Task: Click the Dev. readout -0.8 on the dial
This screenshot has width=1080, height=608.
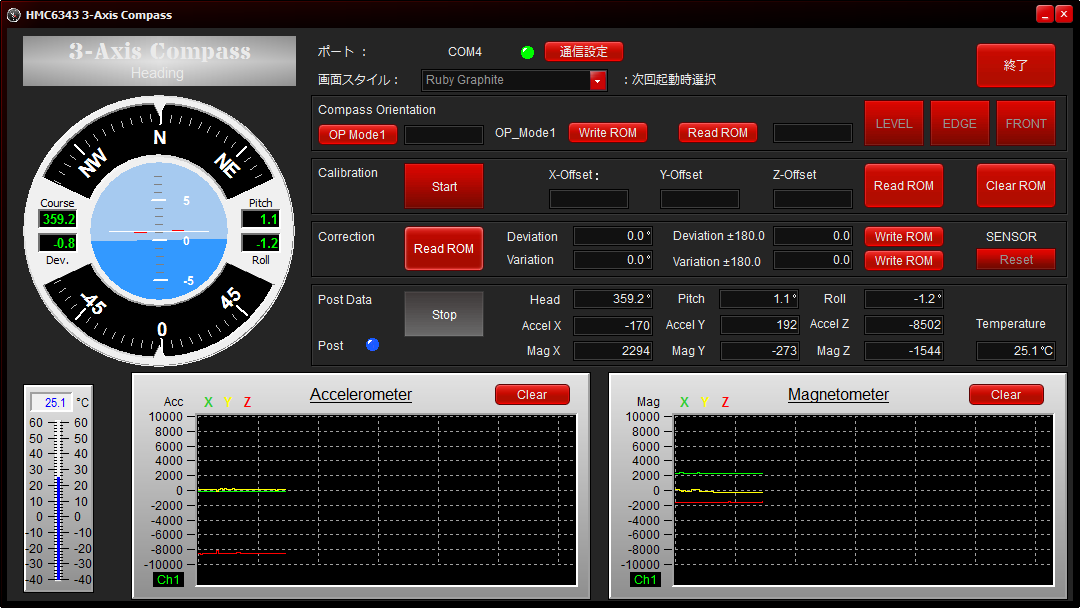Action: point(58,243)
